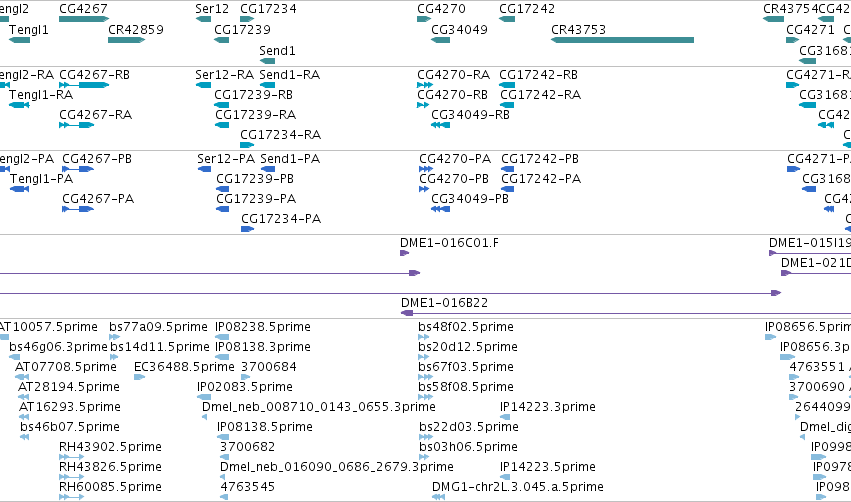Select protein CG17239-PA
The width and height of the screenshot is (851, 502).
(x=256, y=199)
